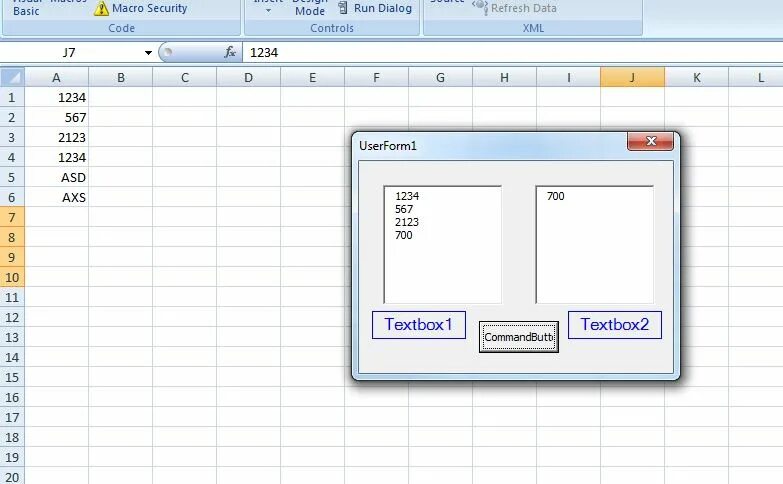The image size is (783, 484).
Task: Select column B header
Action: [120, 77]
